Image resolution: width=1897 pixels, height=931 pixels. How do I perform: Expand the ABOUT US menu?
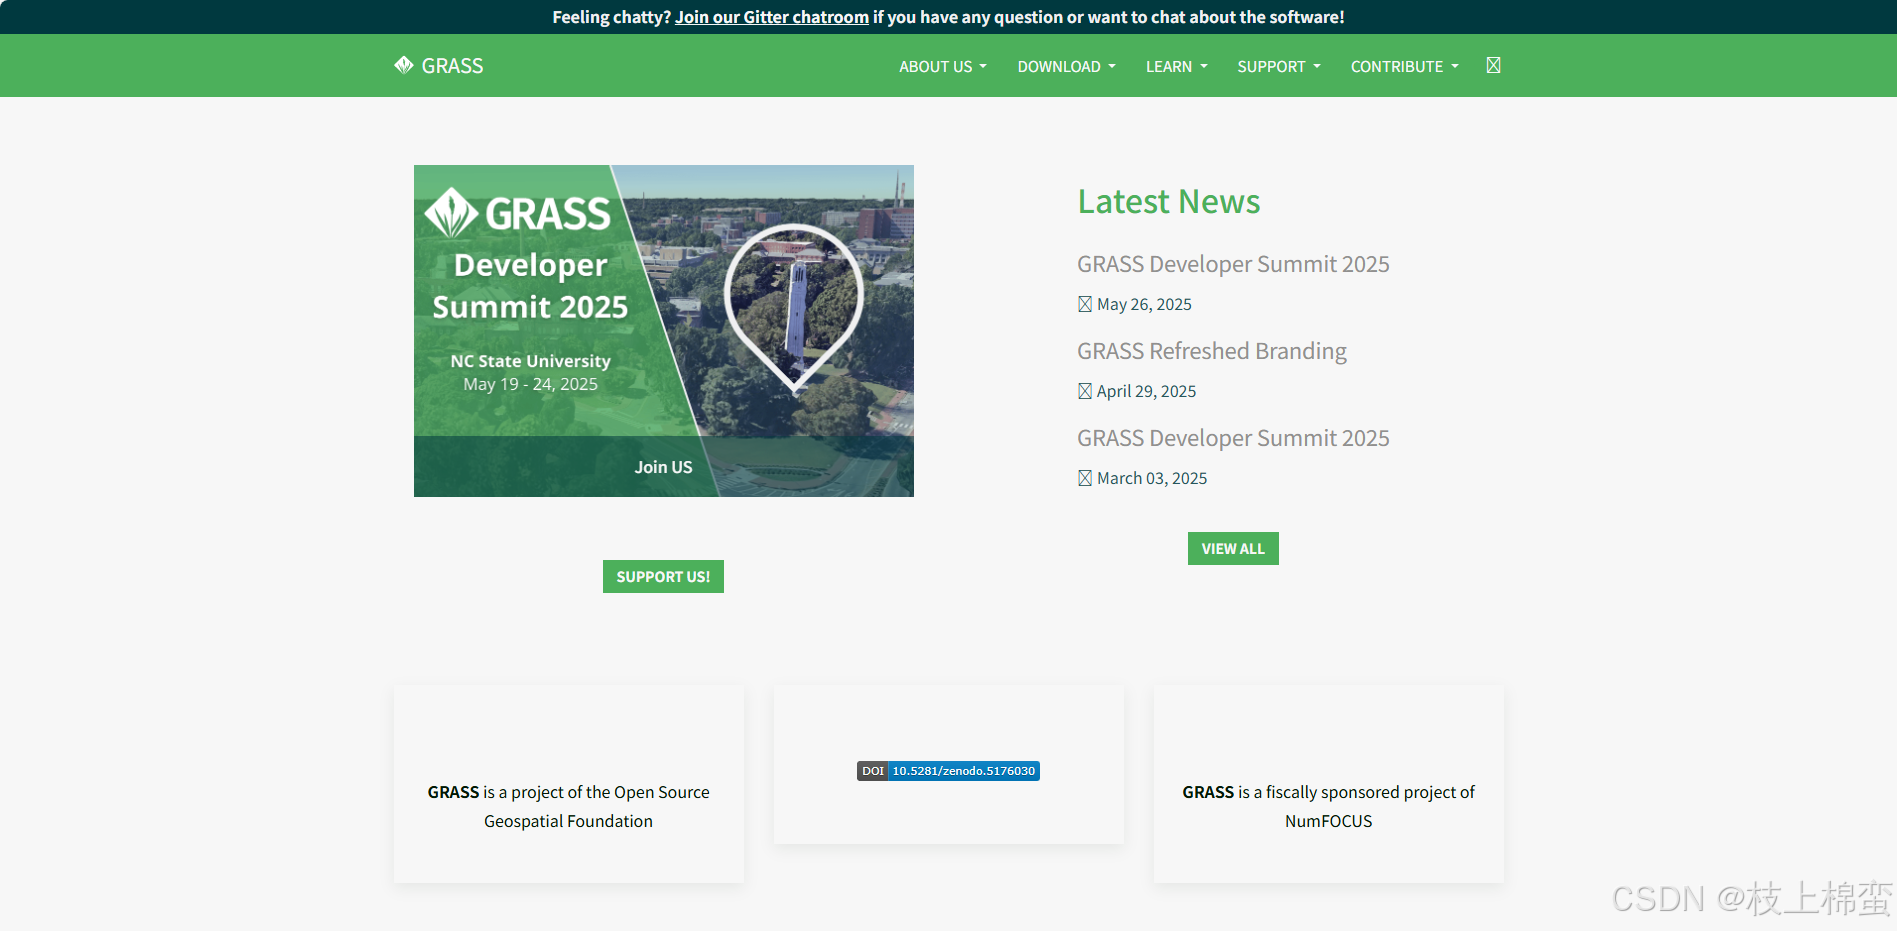click(942, 66)
